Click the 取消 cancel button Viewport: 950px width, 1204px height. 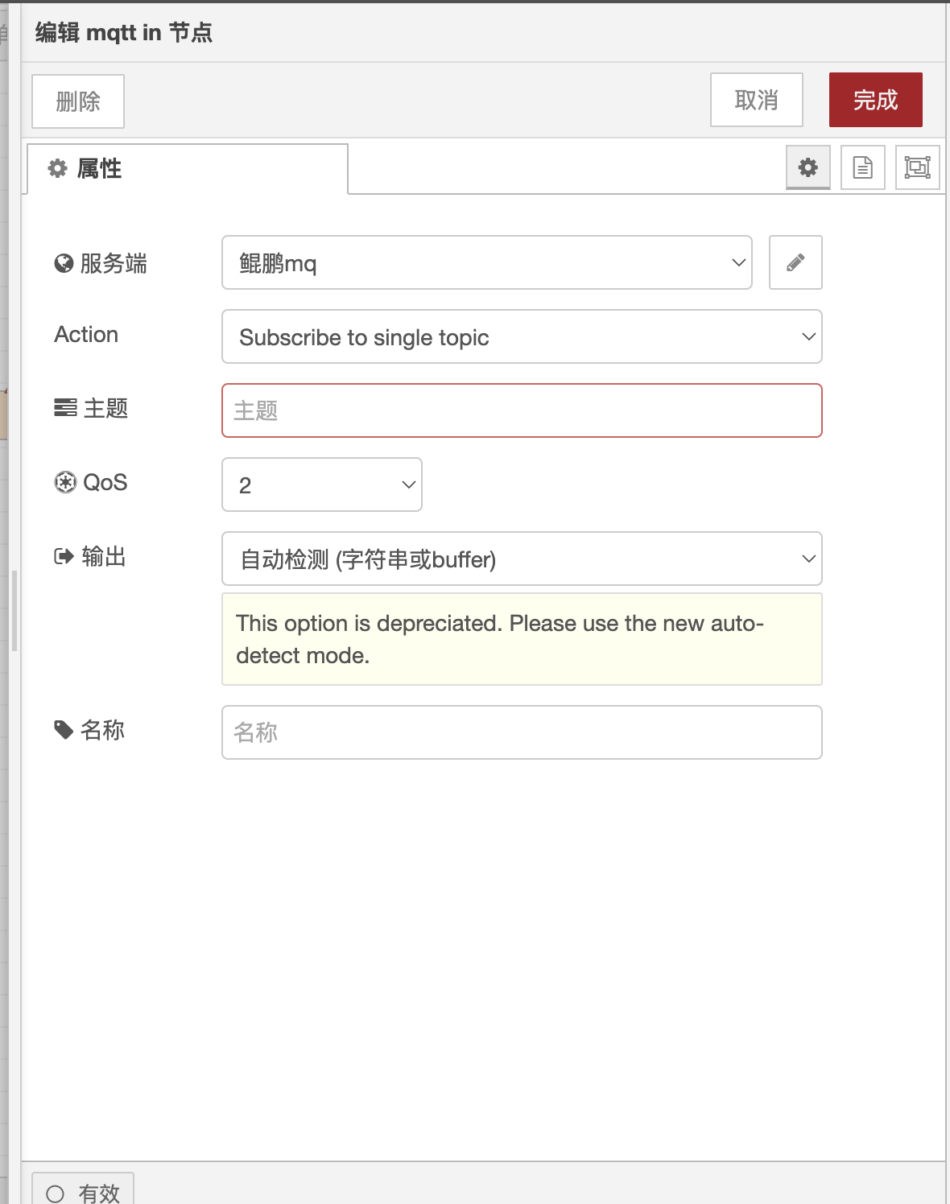(x=757, y=100)
